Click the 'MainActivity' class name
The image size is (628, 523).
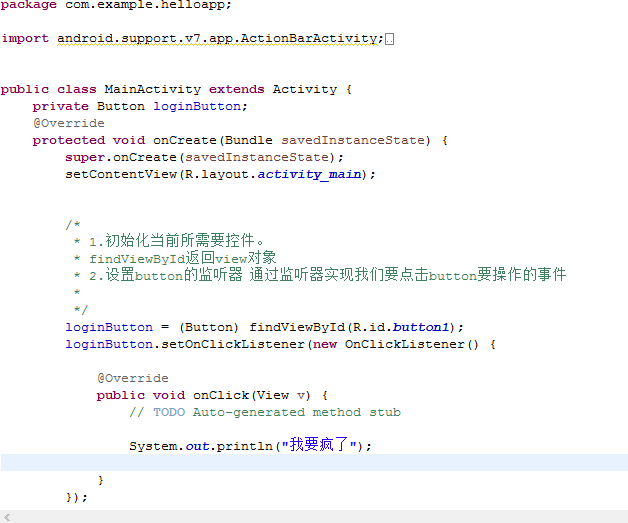[x=153, y=89]
